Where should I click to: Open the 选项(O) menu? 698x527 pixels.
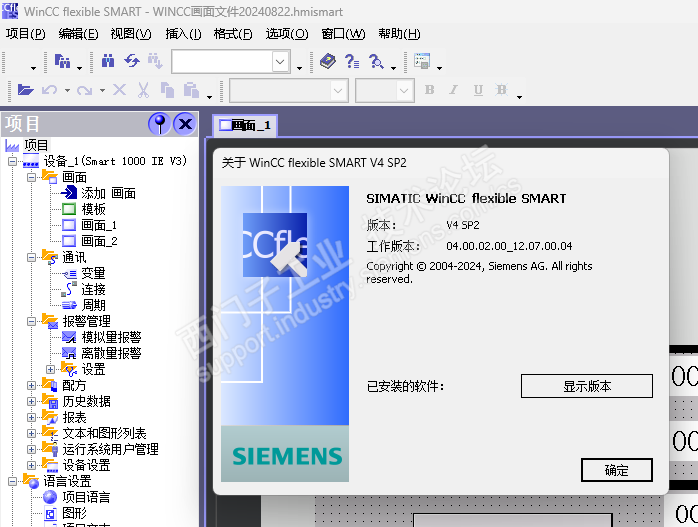pyautogui.click(x=287, y=34)
